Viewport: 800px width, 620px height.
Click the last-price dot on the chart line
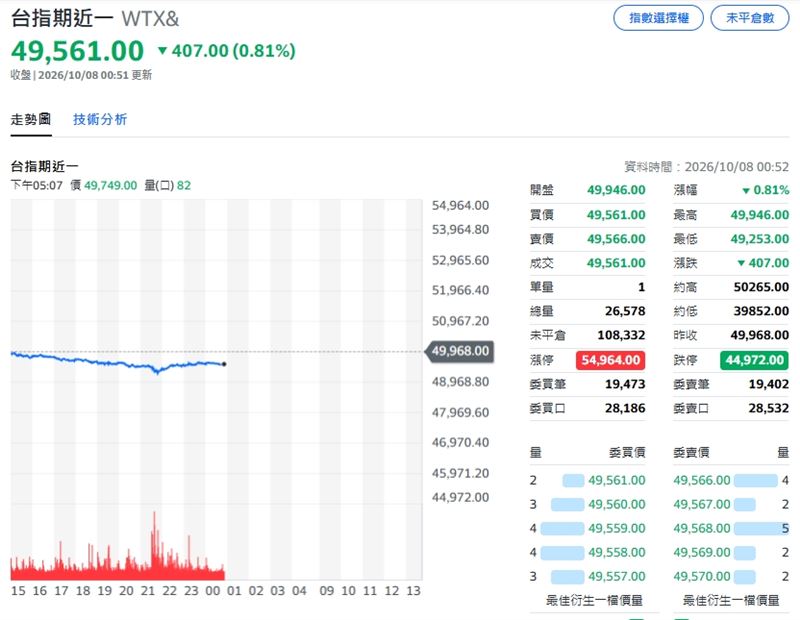point(224,364)
